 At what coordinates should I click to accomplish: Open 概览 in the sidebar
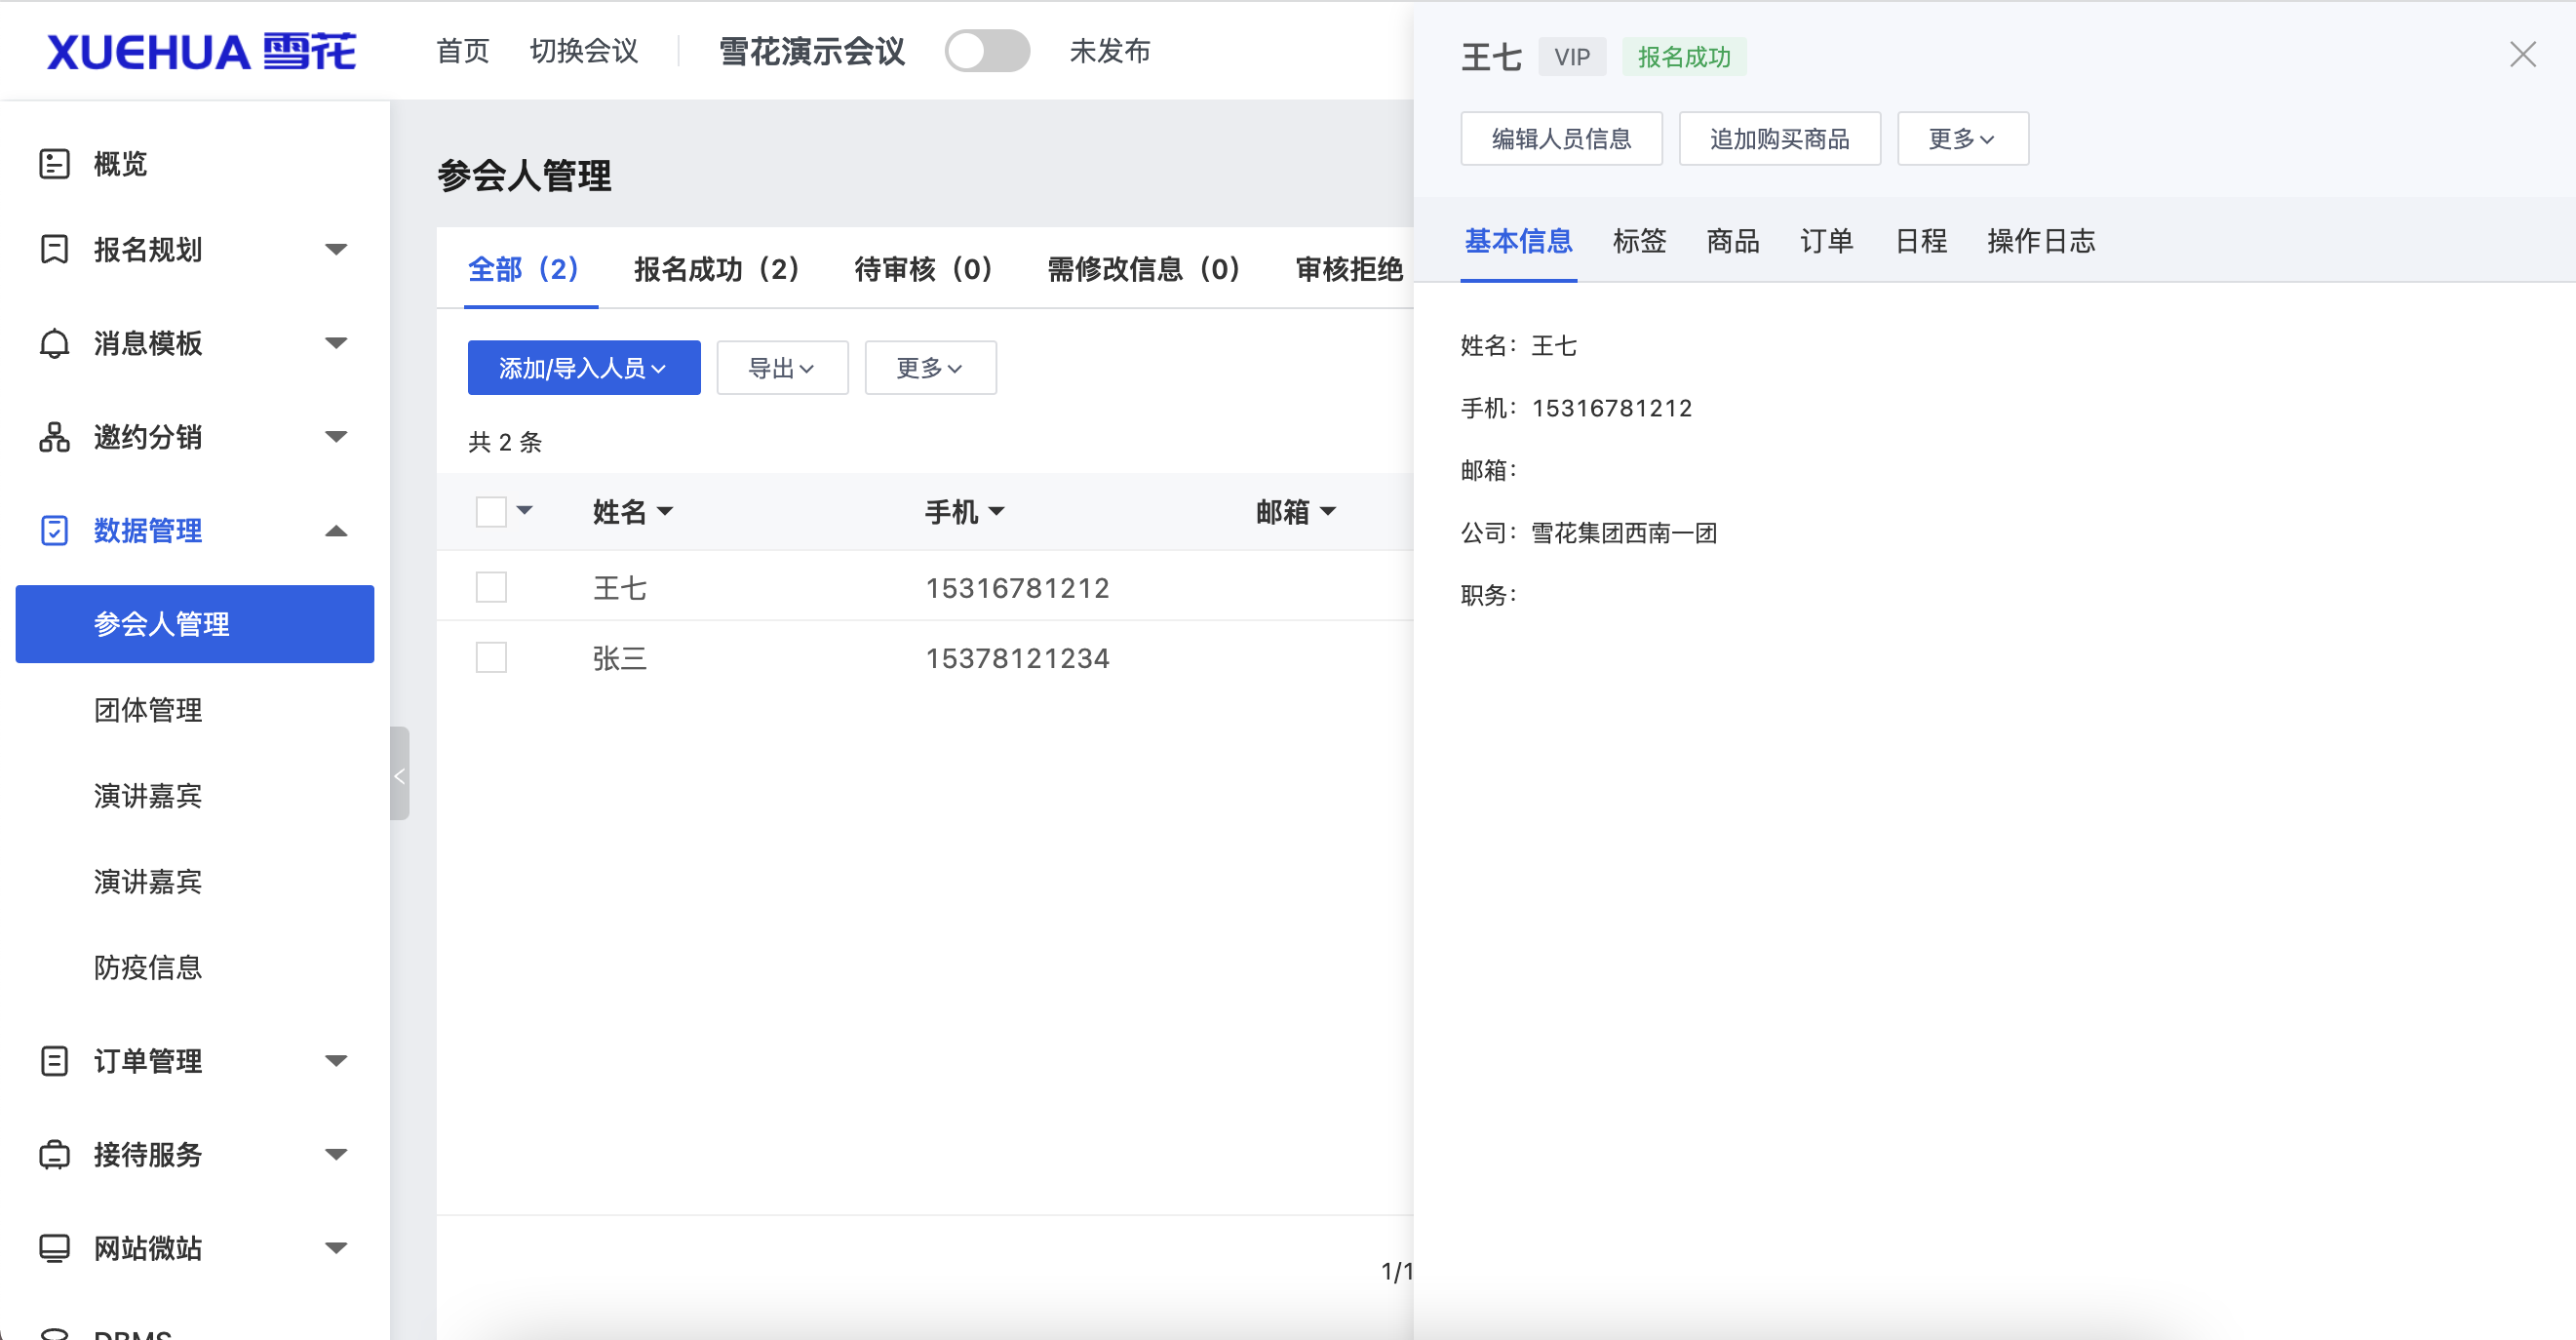point(120,163)
